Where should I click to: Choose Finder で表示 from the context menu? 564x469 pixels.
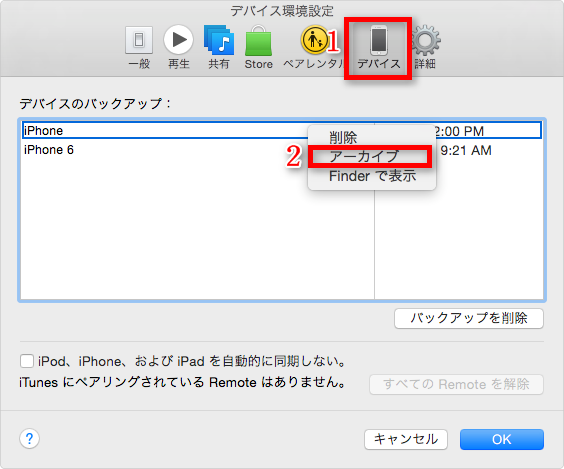point(372,176)
